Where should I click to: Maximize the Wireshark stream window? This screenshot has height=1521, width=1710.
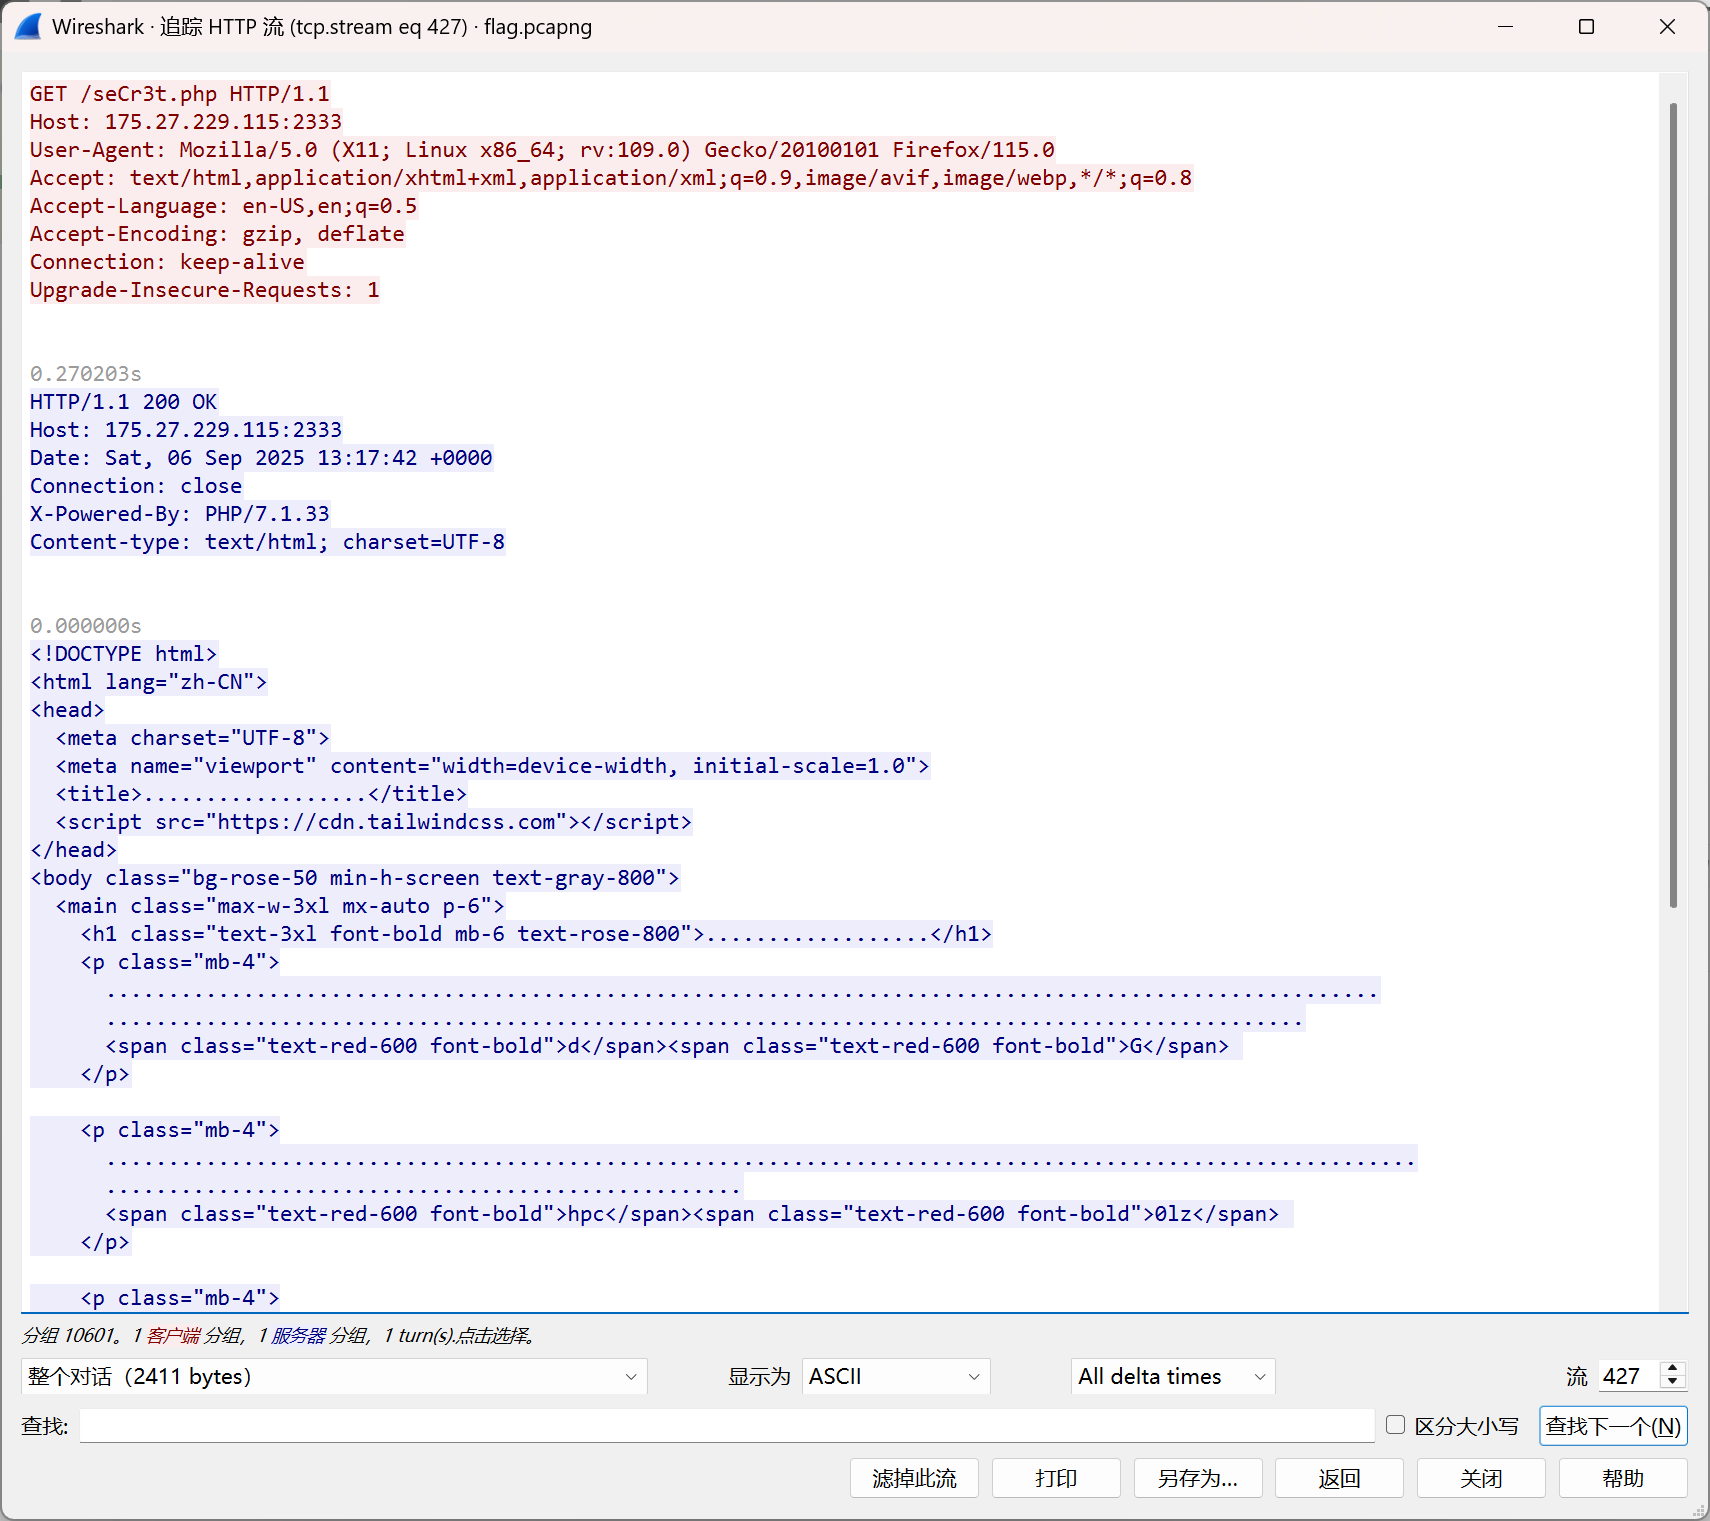coord(1586,26)
